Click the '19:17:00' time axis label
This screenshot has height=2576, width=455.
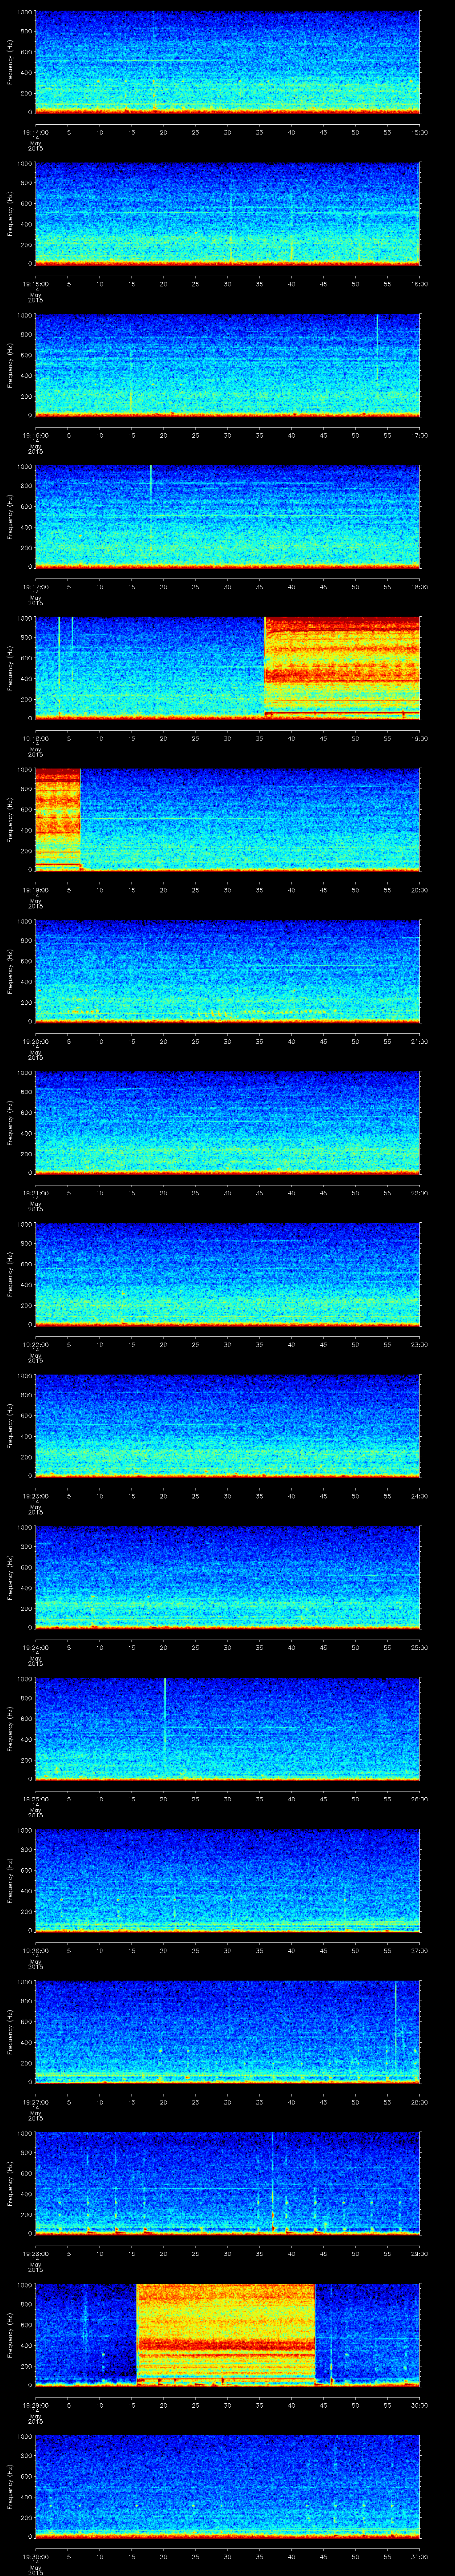coord(35,586)
